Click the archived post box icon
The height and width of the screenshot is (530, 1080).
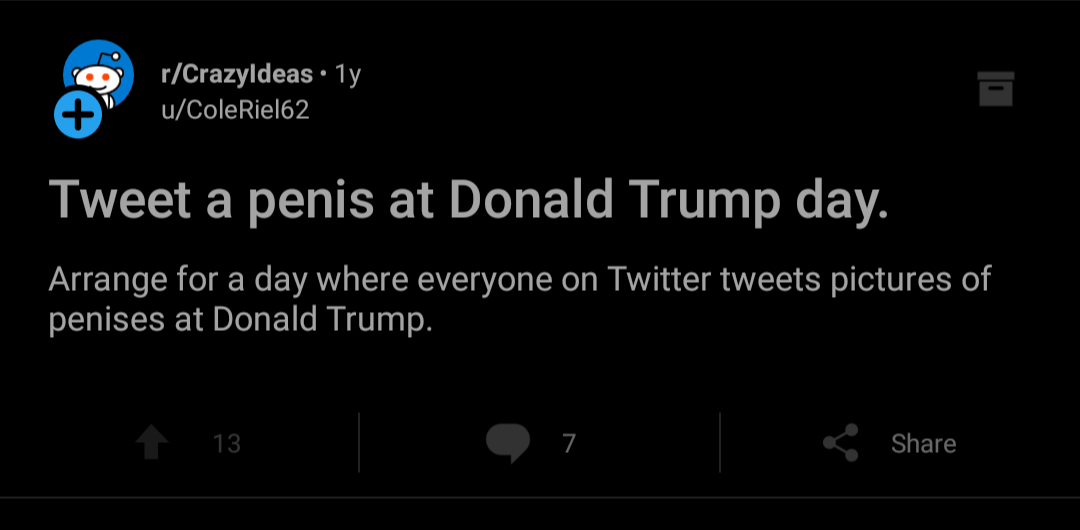pyautogui.click(x=996, y=88)
